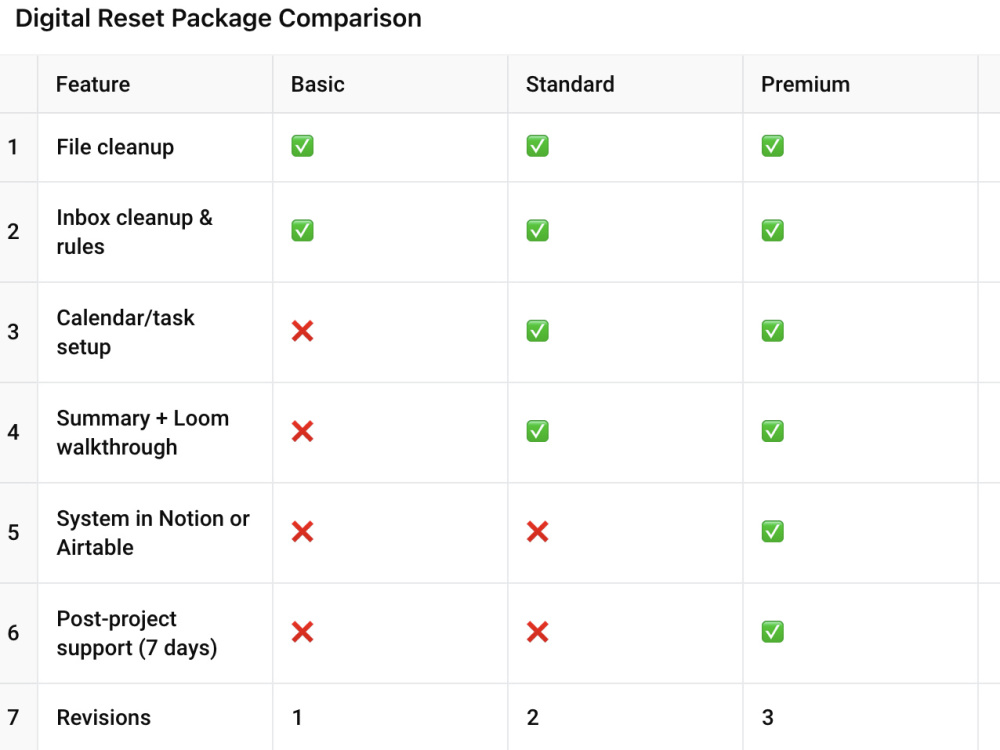
Task: Click red X for Standard System in Notion
Action: coord(538,531)
